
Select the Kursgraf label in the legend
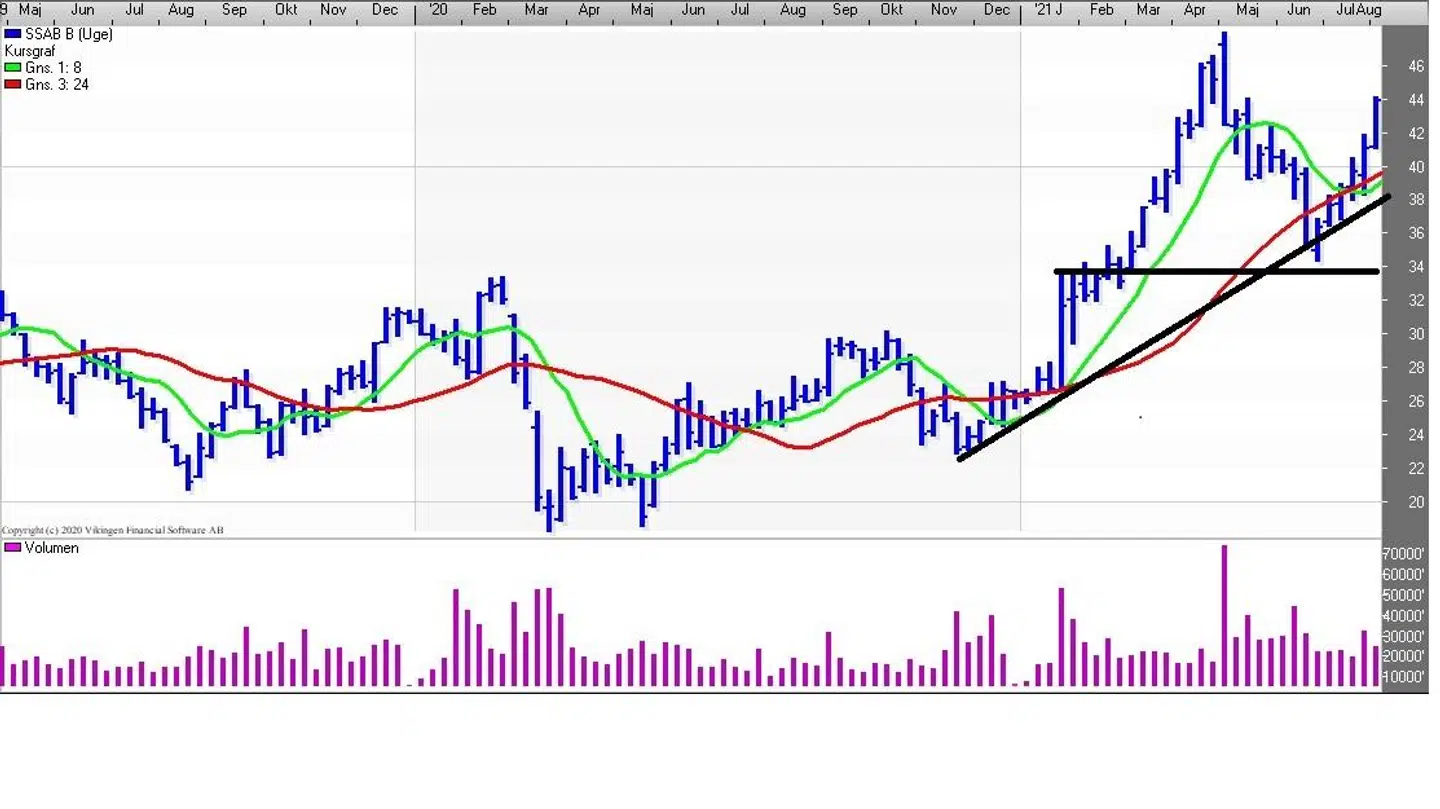30,51
